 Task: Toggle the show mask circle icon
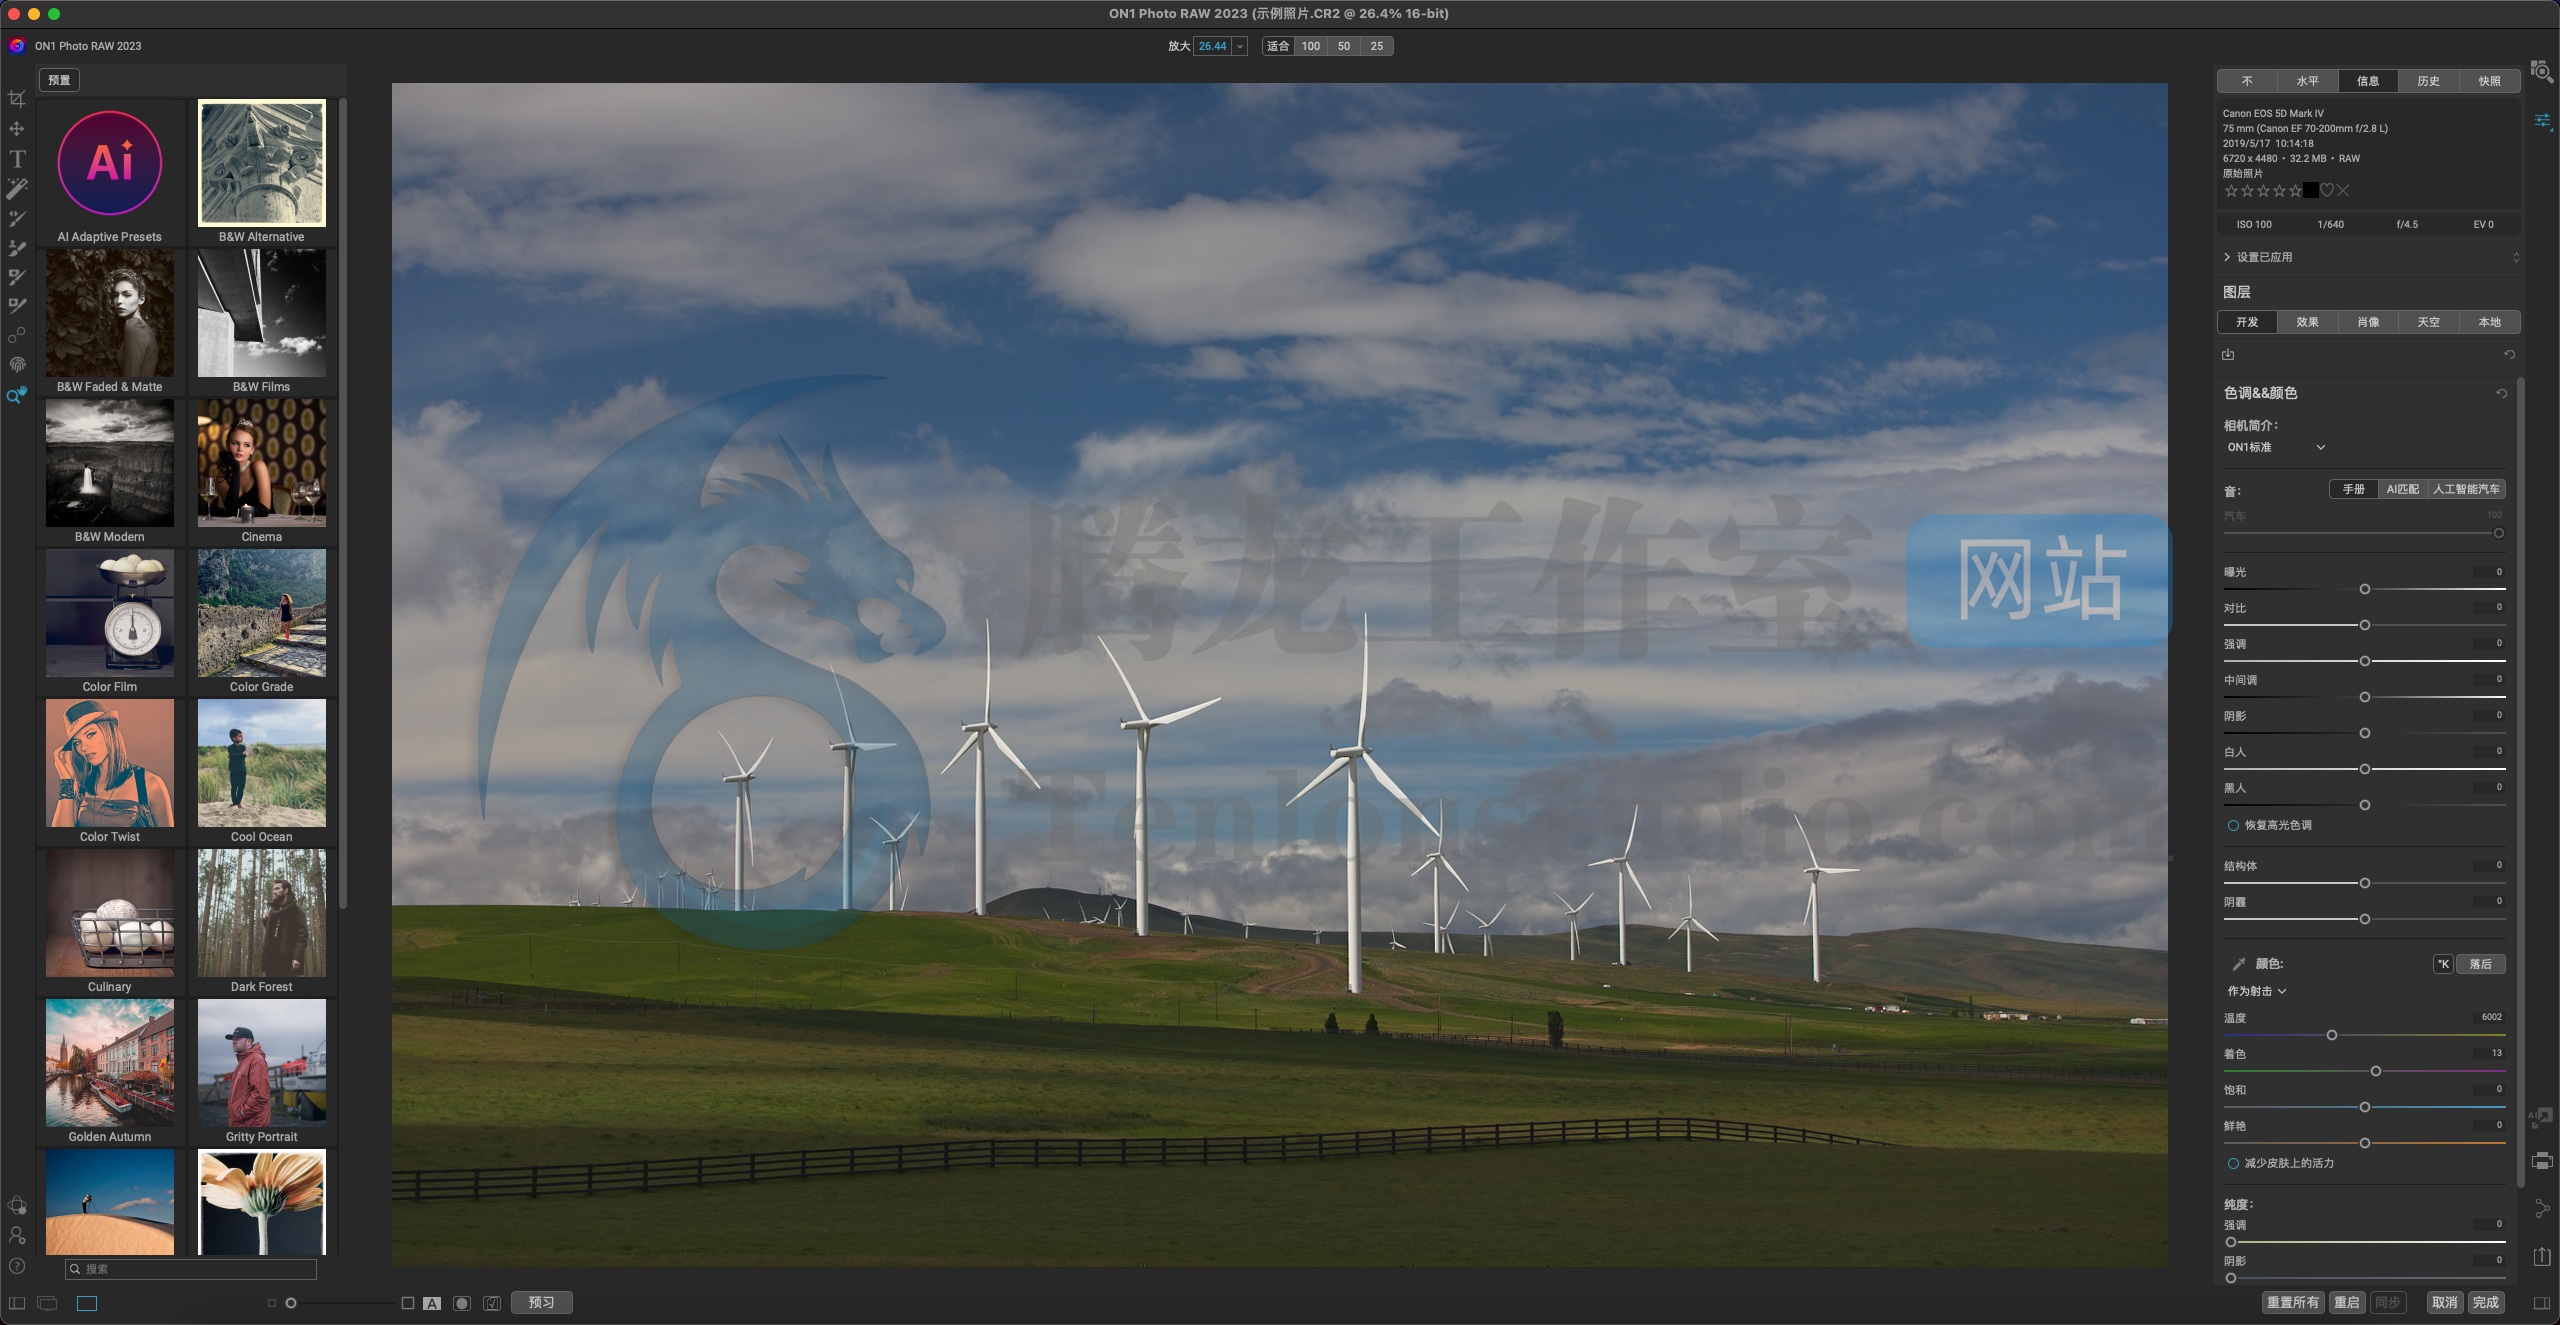(x=461, y=1303)
